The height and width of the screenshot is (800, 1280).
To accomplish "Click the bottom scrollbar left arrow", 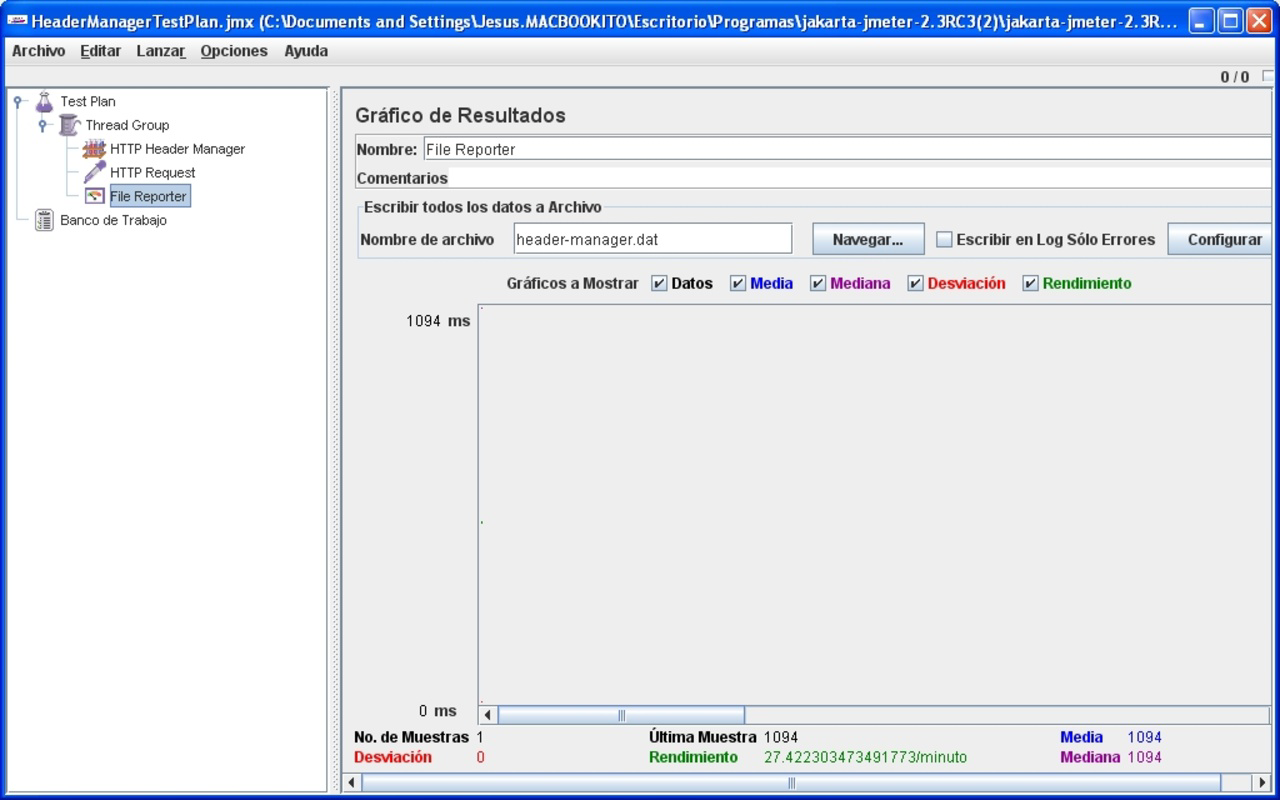I will click(351, 782).
